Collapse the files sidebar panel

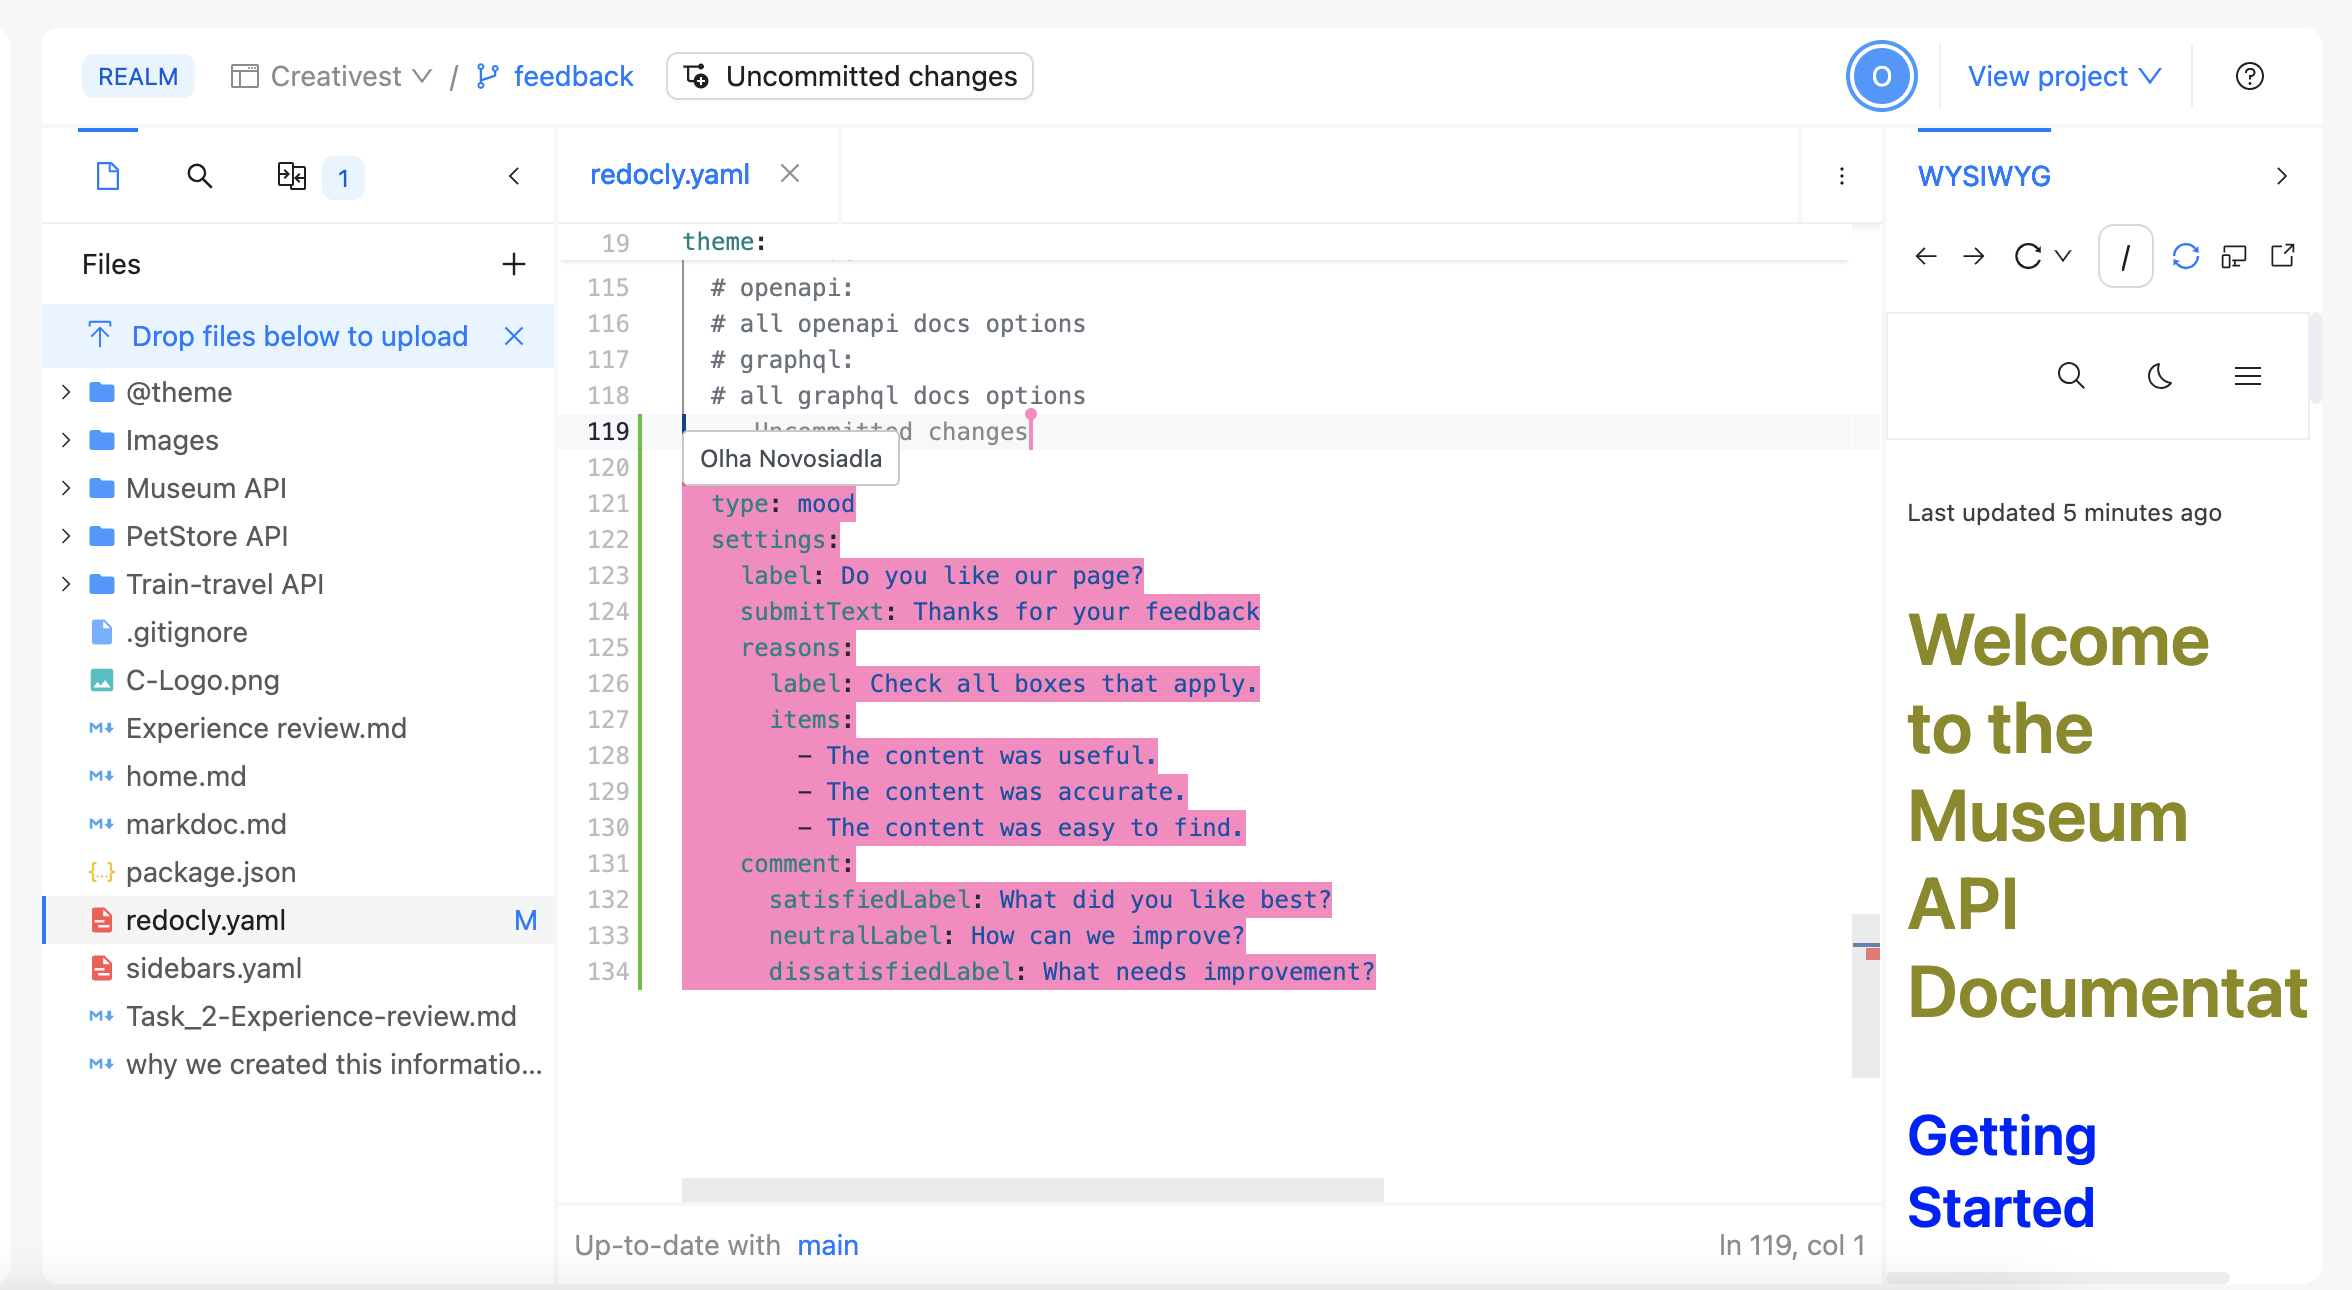(514, 177)
